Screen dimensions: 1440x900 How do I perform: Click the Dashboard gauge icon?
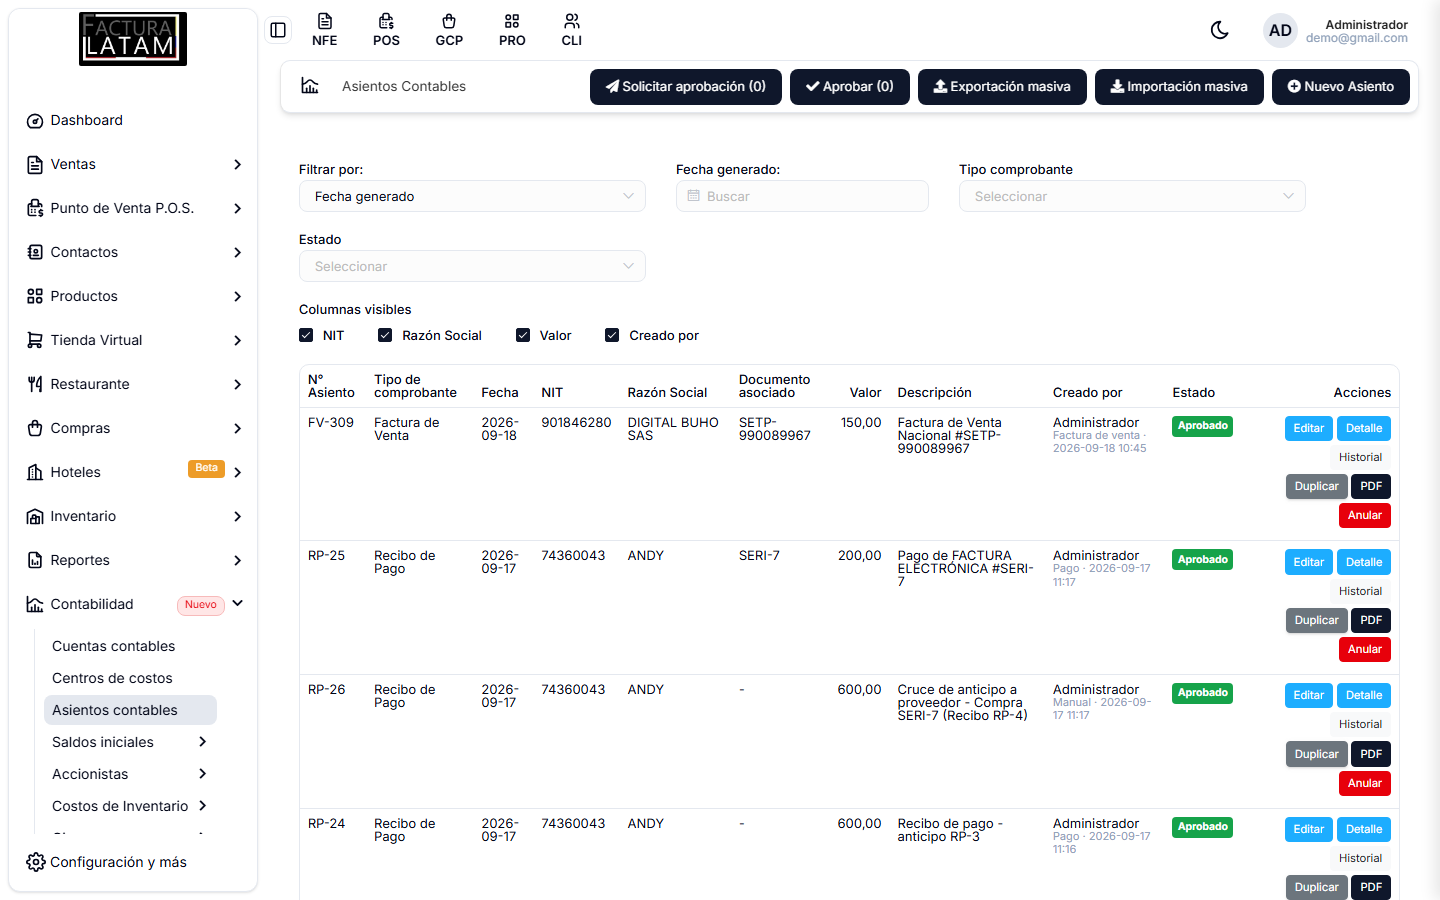pos(35,121)
